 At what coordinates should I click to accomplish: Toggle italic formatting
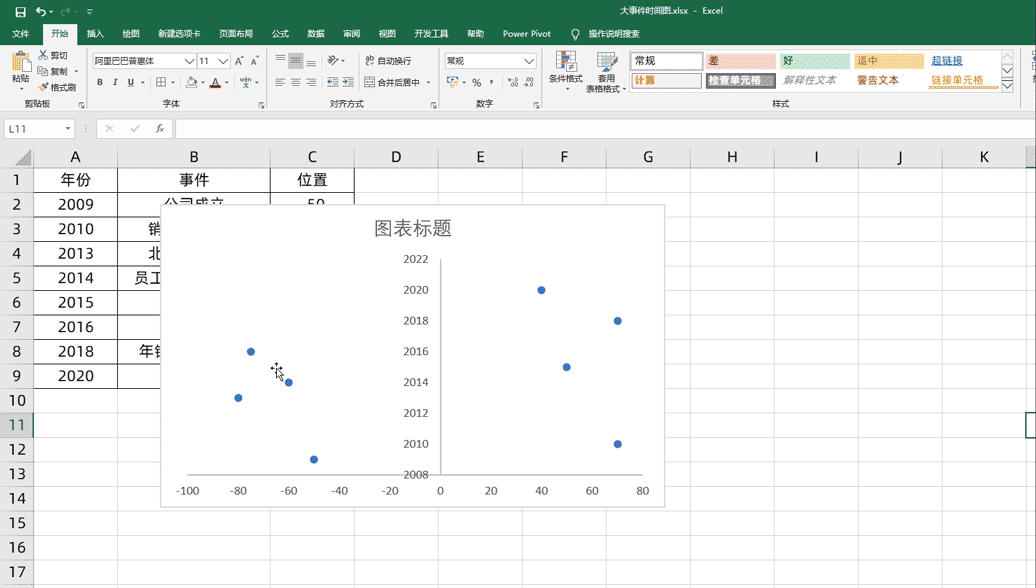(115, 82)
